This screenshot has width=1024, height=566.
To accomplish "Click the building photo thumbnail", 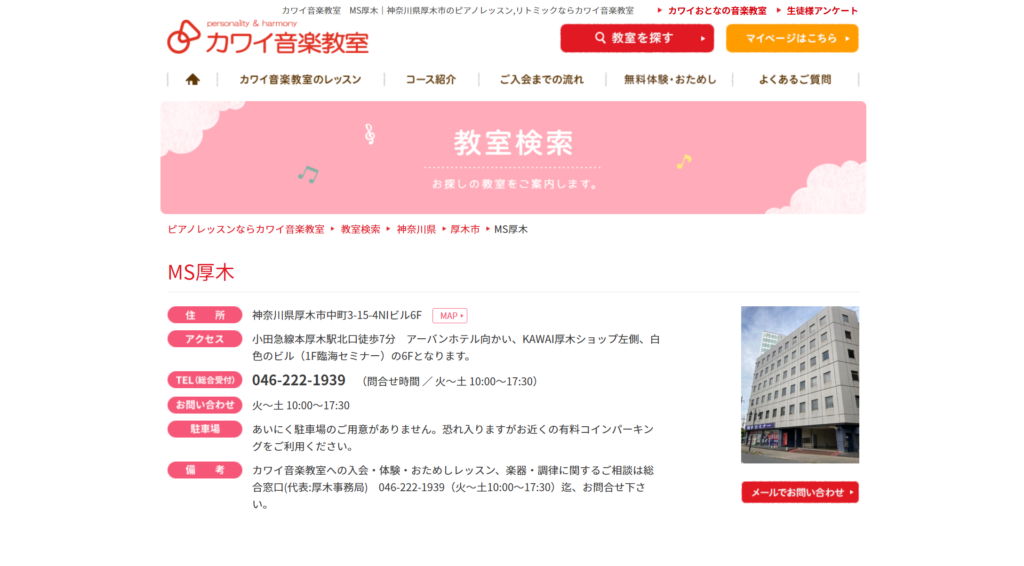I will coord(800,385).
